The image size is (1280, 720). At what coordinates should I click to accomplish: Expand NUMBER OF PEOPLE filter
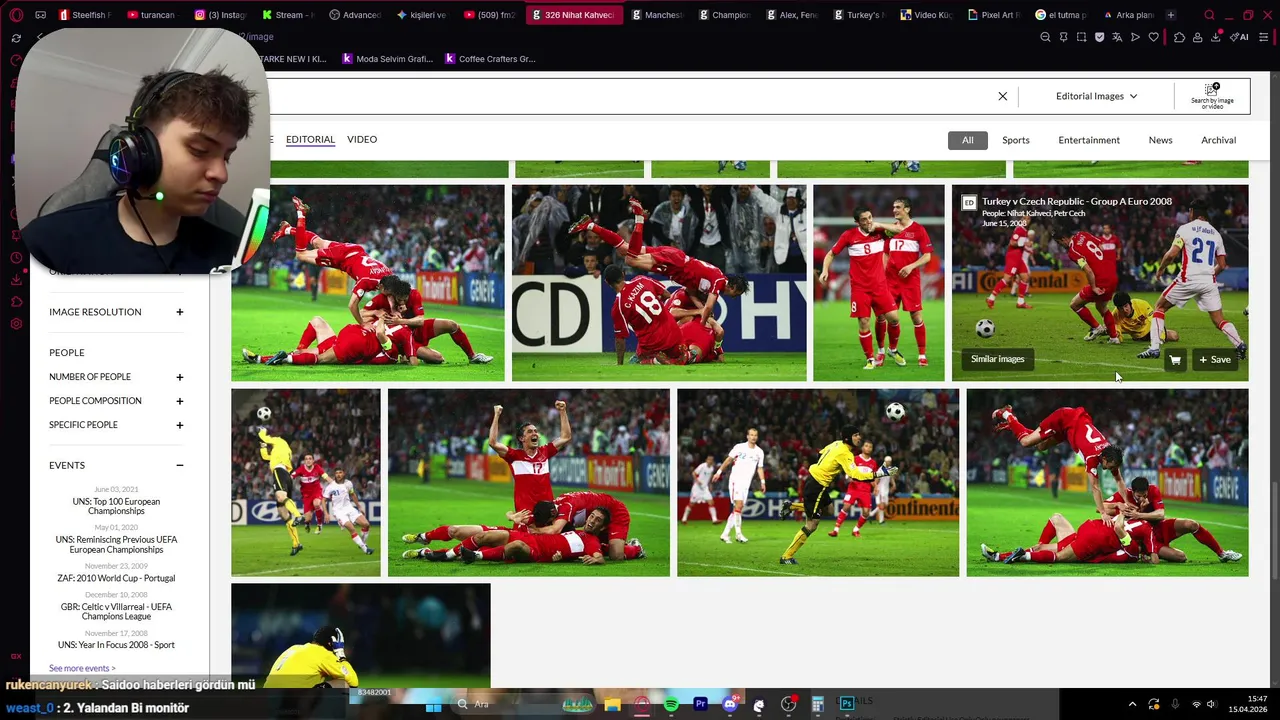pos(116,377)
